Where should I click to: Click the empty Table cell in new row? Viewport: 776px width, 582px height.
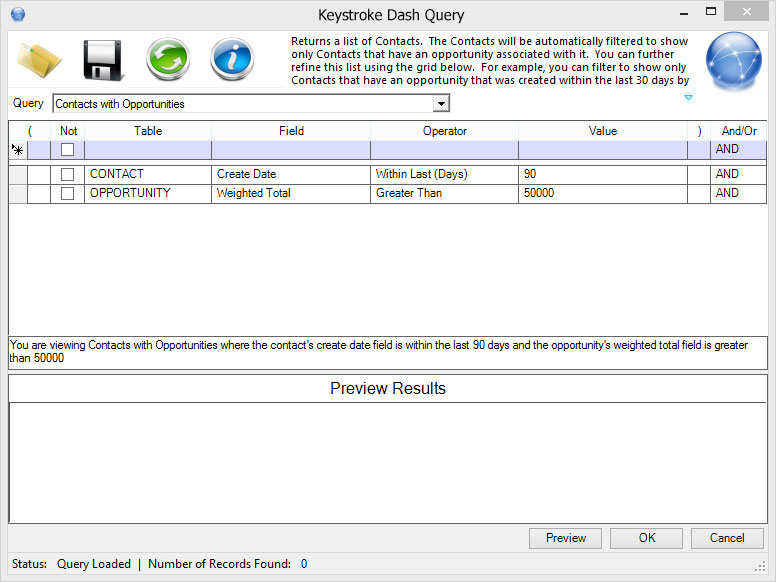coord(148,149)
